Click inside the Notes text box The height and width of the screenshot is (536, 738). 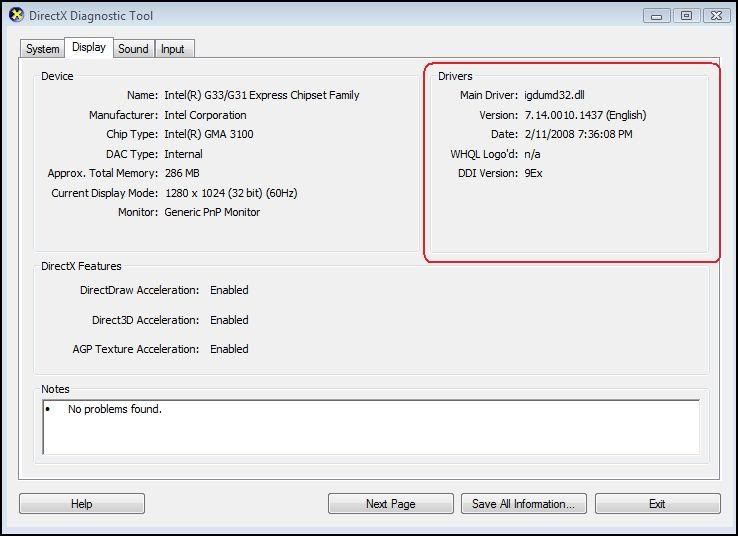click(371, 427)
